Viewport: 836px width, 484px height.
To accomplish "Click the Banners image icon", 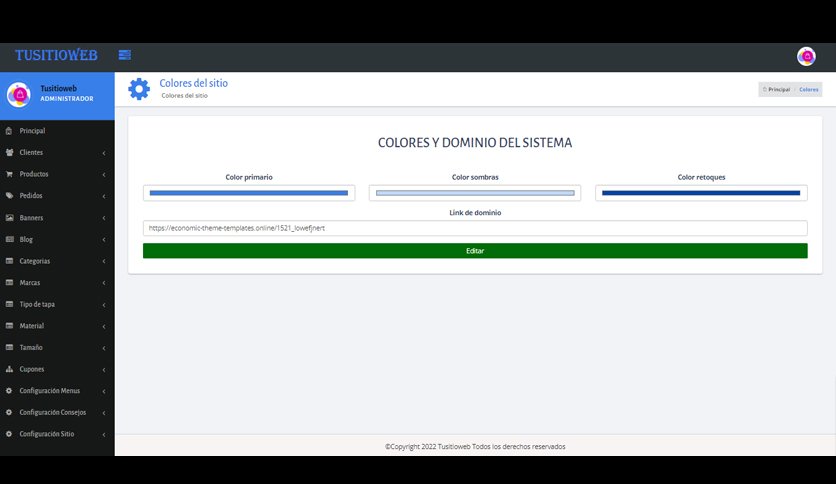I will [9, 217].
